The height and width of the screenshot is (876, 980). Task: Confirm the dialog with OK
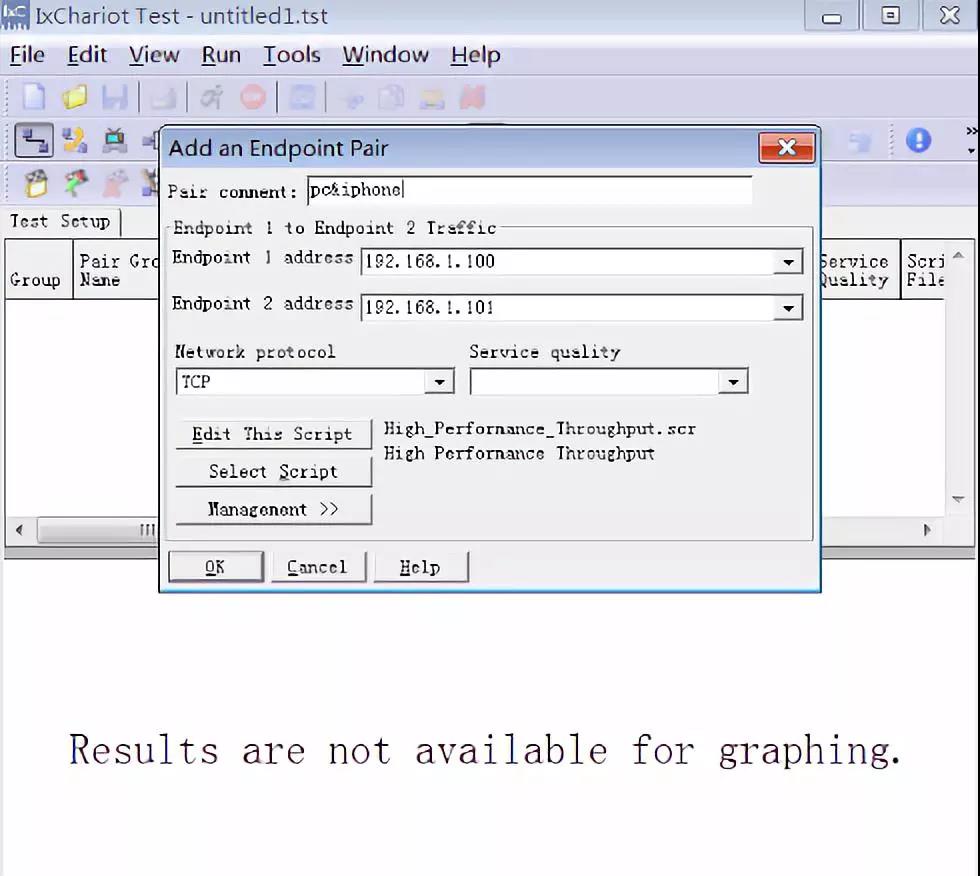[216, 567]
